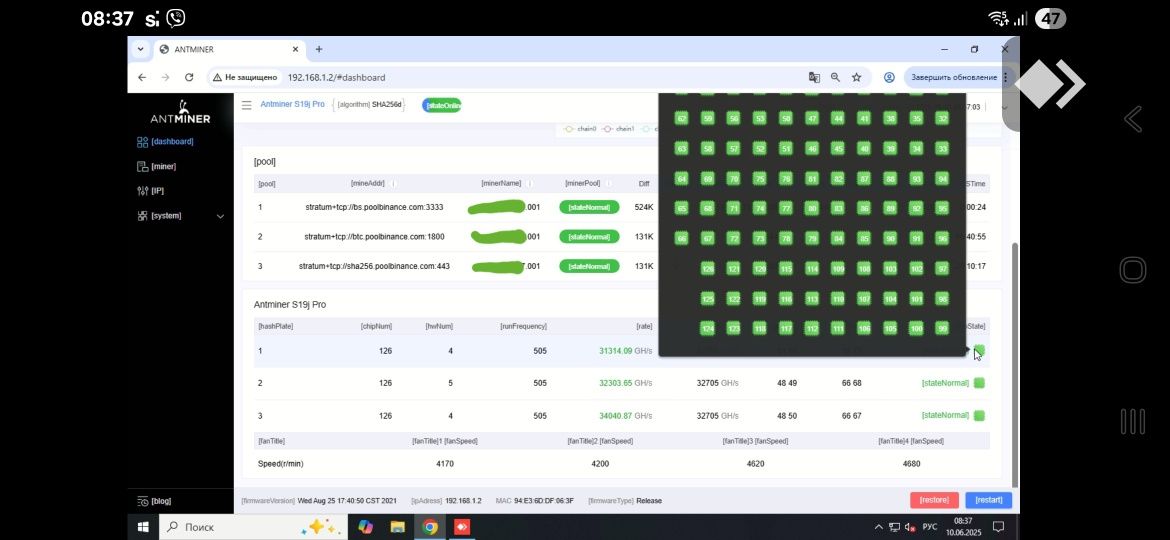The image size is (1170, 540).
Task: Click the Antminer logo
Action: pos(180,112)
